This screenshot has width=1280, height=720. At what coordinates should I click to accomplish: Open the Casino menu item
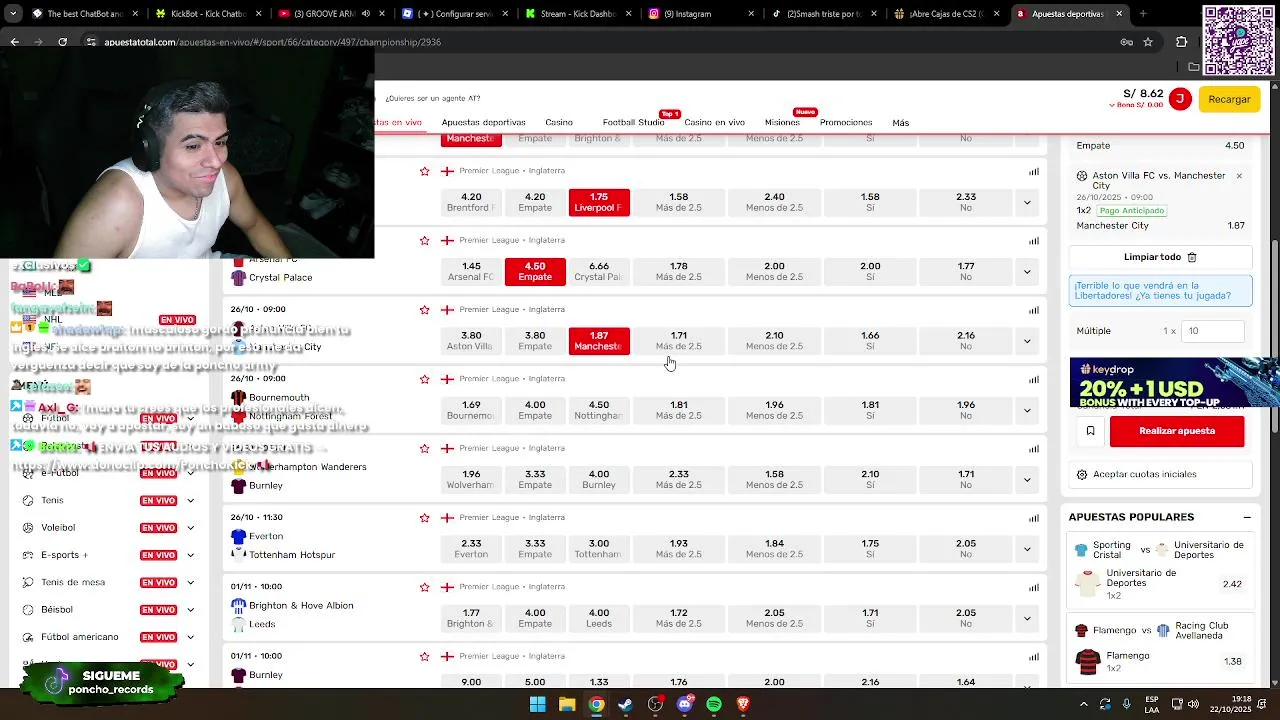coord(559,122)
